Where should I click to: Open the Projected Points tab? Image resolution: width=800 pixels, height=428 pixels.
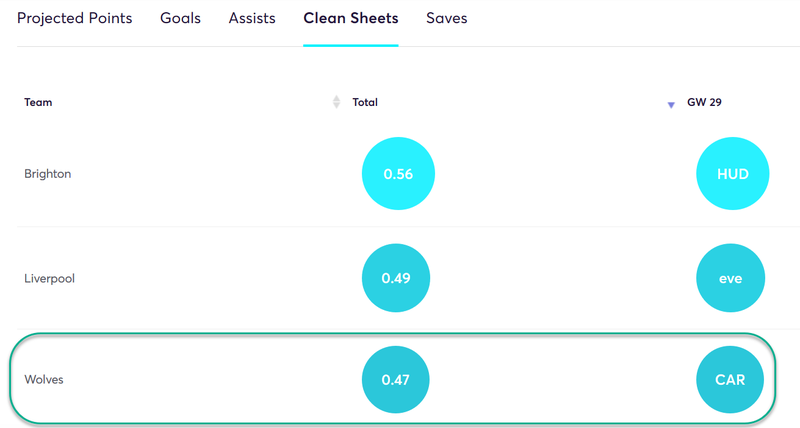pyautogui.click(x=74, y=18)
